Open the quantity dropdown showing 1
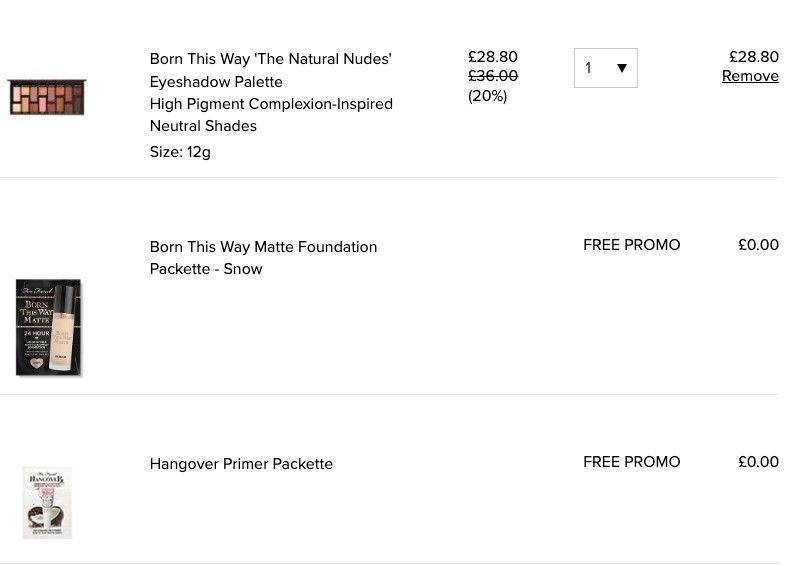The width and height of the screenshot is (806, 565). pos(606,68)
